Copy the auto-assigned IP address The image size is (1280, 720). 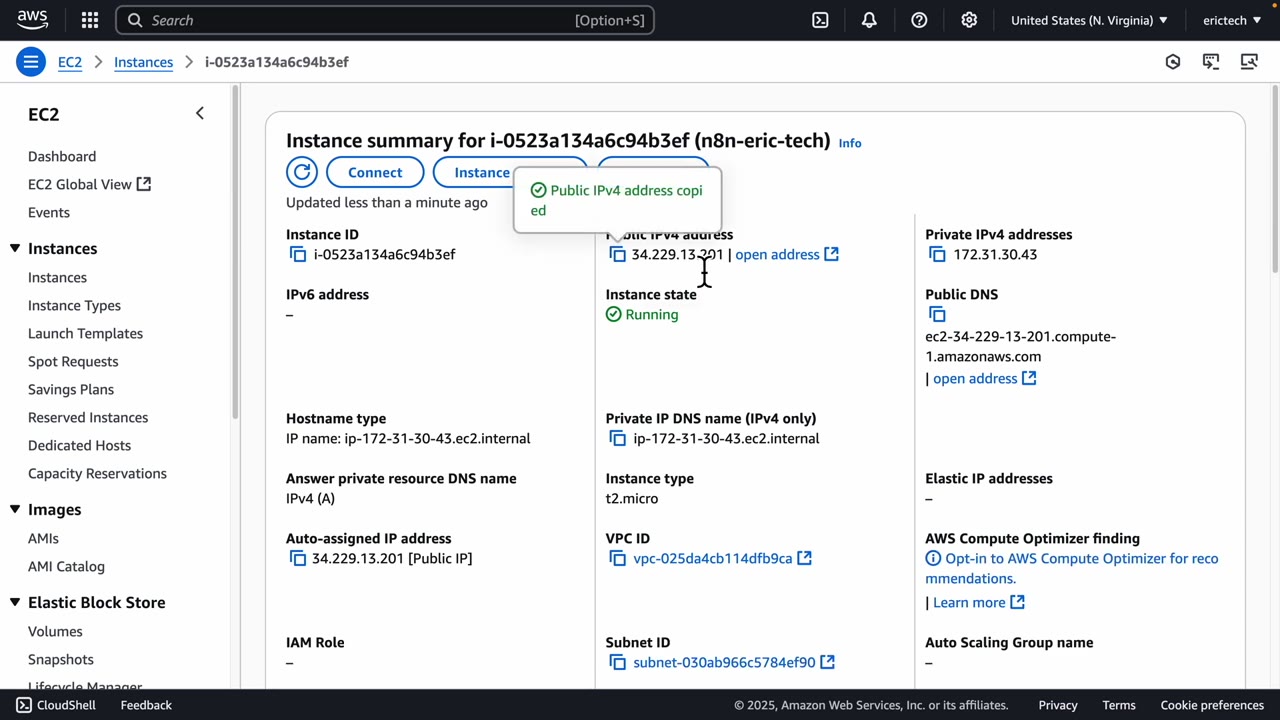click(x=298, y=559)
